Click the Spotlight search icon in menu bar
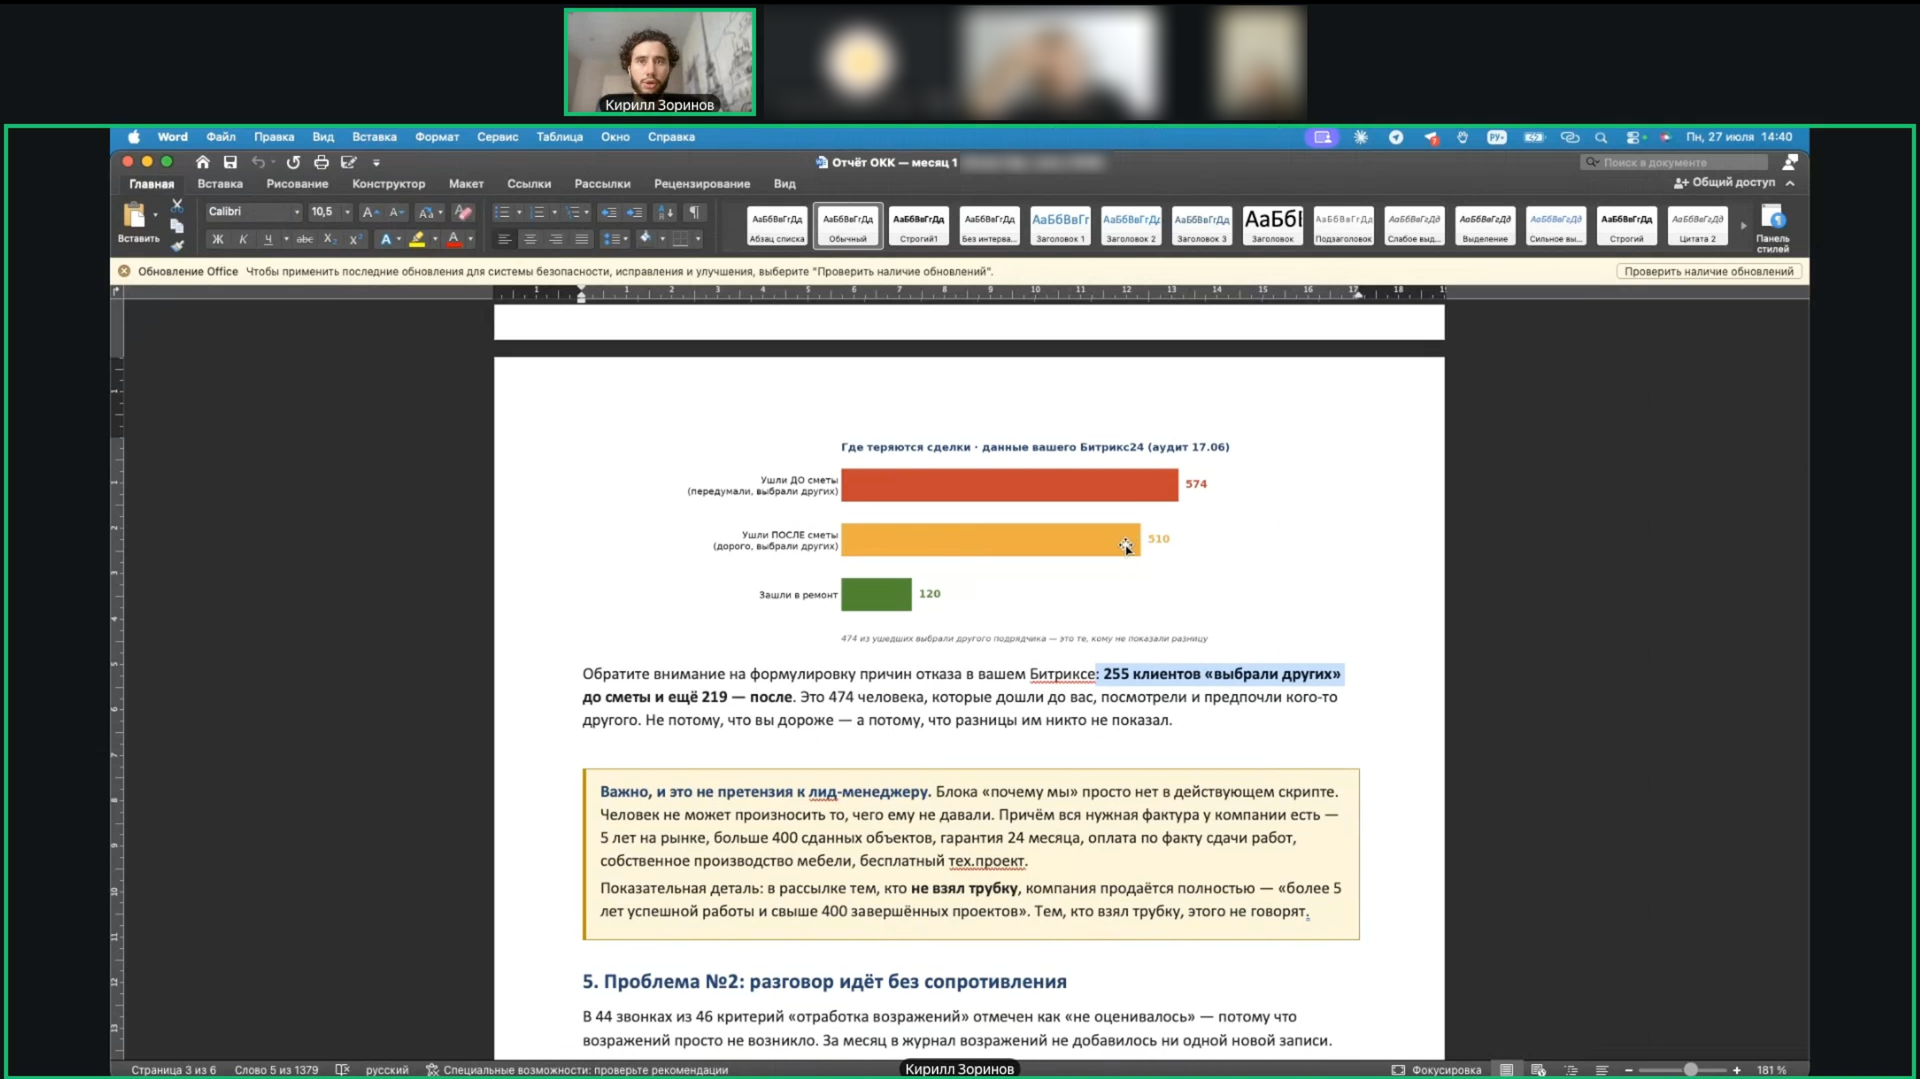This screenshot has width=1920, height=1079. click(1601, 137)
